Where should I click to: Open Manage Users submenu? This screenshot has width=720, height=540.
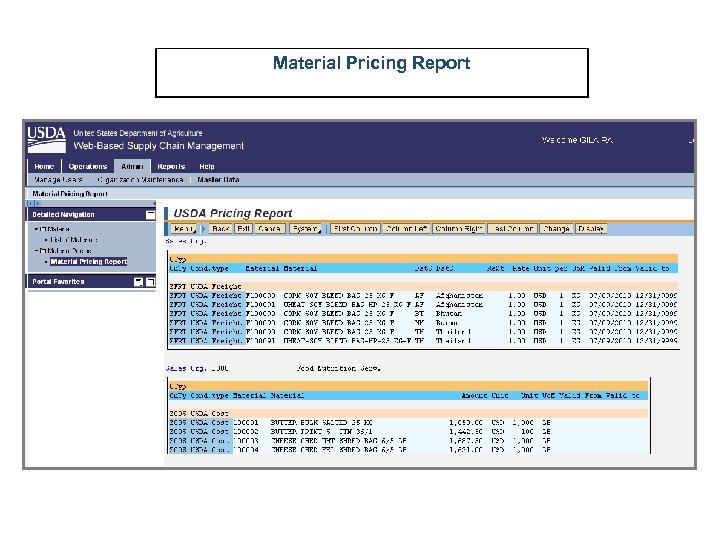[x=58, y=180]
